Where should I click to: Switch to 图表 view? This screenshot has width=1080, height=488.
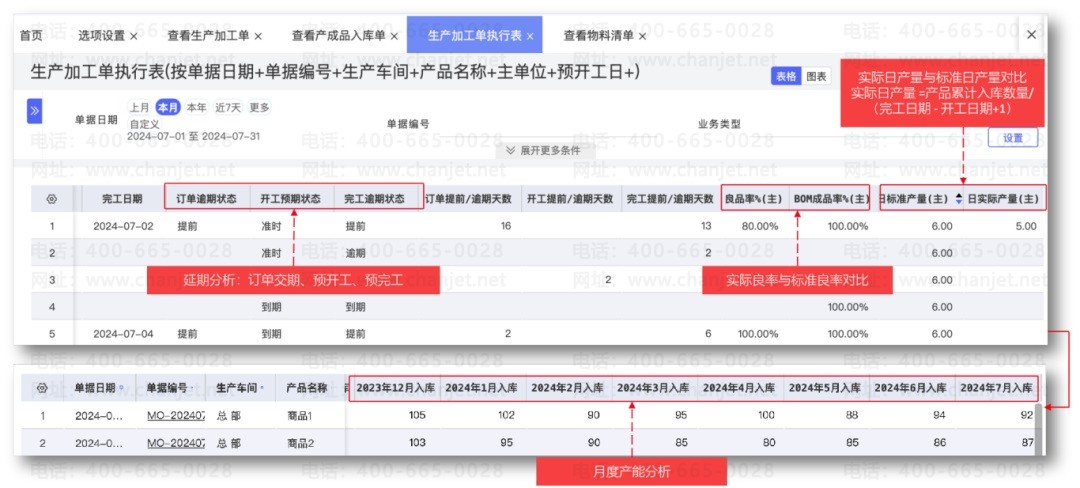(816, 76)
